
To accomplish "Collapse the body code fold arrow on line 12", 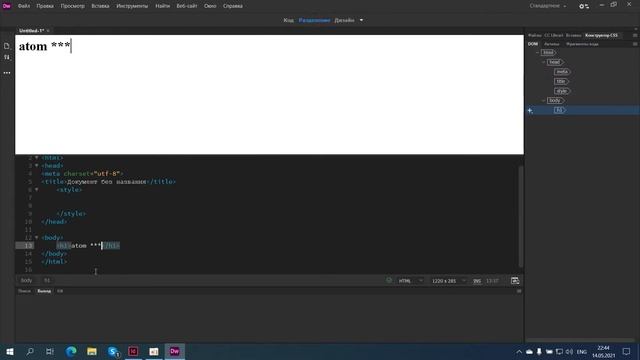I will click(36, 237).
